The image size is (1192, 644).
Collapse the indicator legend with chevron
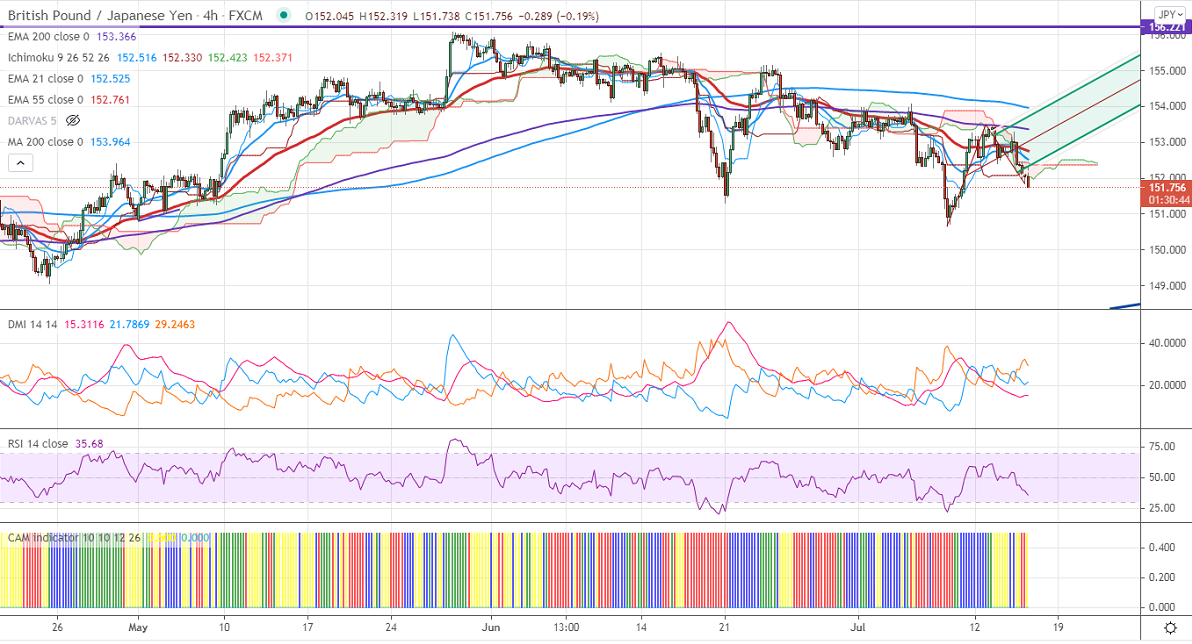(21, 163)
